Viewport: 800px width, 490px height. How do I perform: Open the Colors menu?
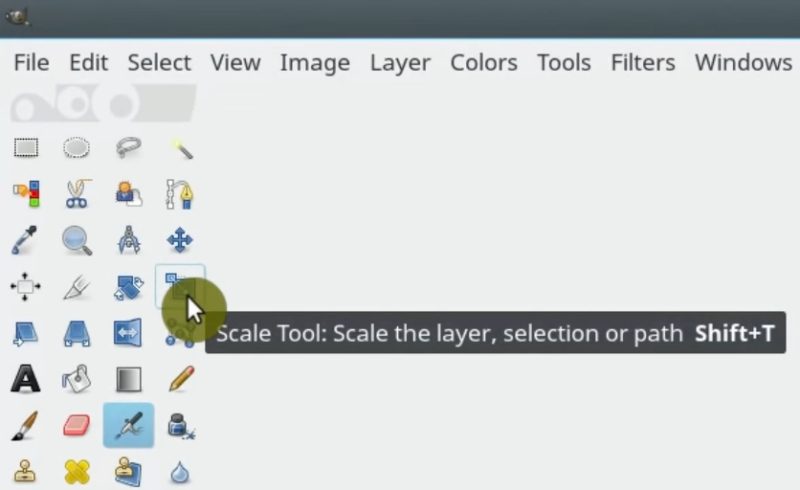coord(484,63)
